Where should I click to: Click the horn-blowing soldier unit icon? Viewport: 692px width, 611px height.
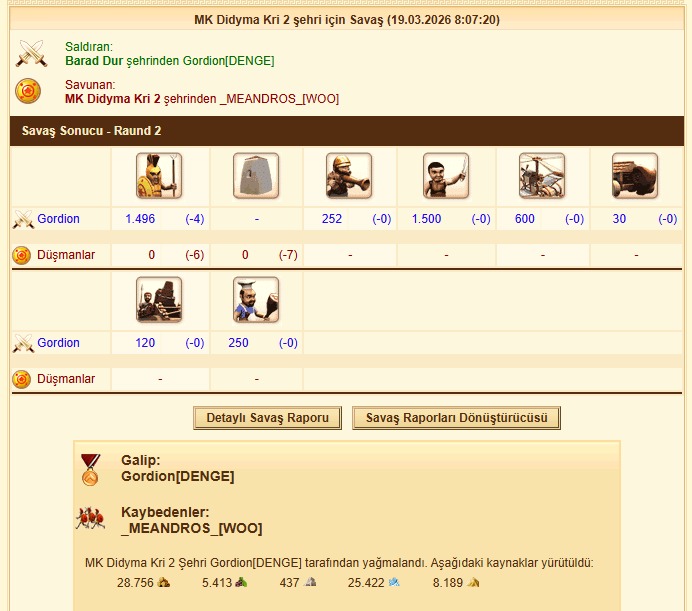(349, 176)
